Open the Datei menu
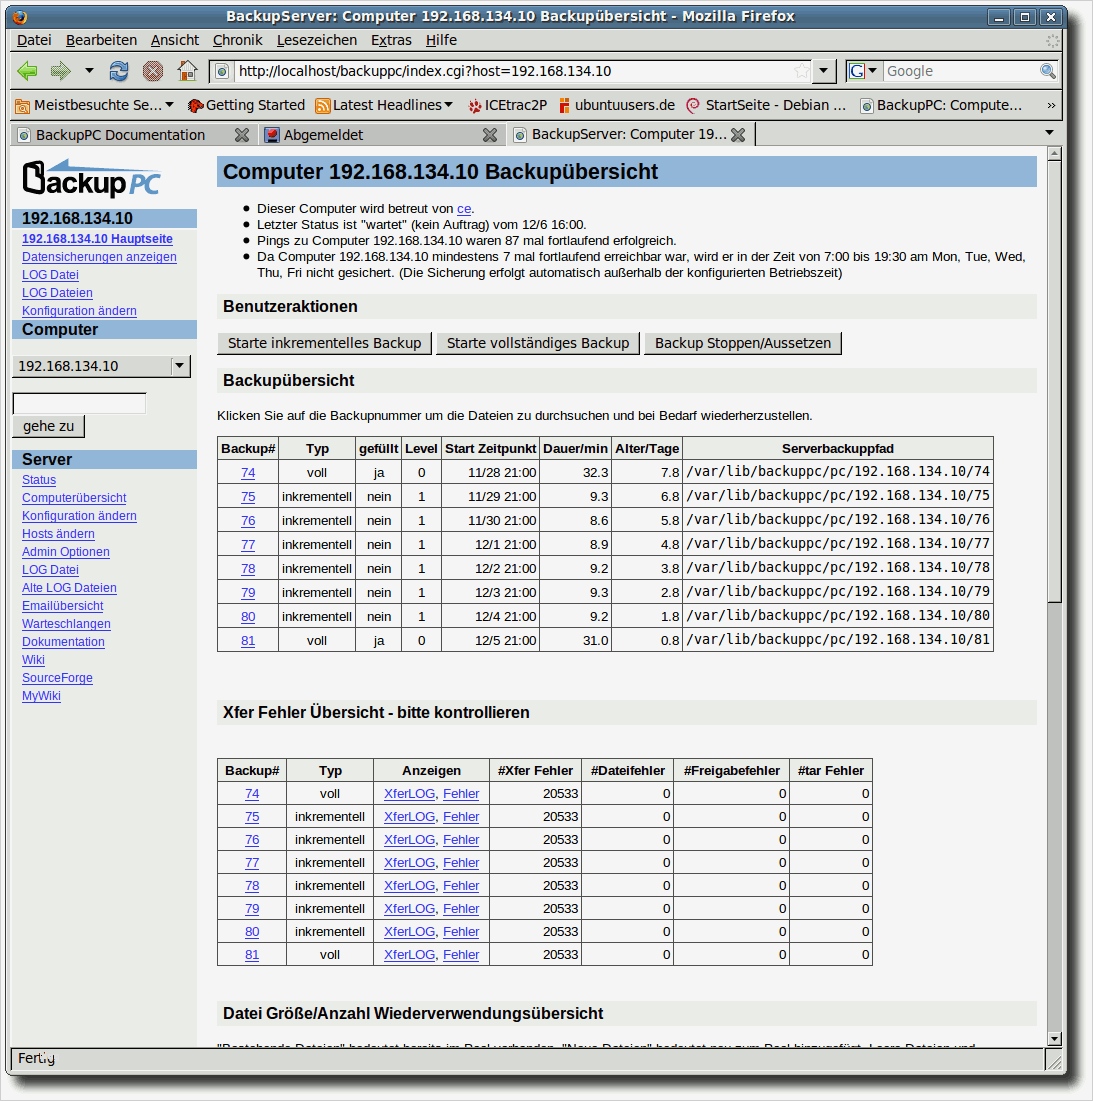This screenshot has height=1101, width=1093. 34,40
